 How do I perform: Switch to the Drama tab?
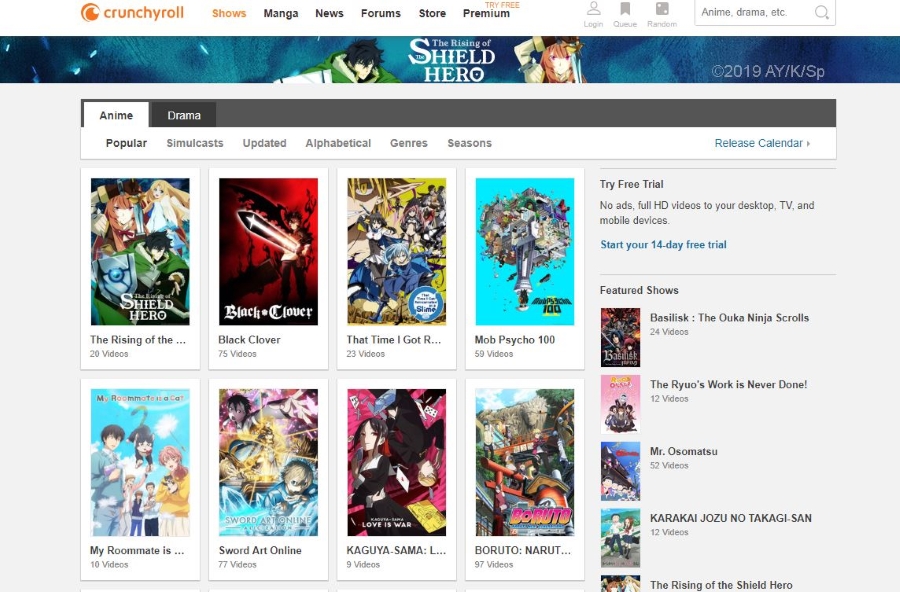(184, 115)
